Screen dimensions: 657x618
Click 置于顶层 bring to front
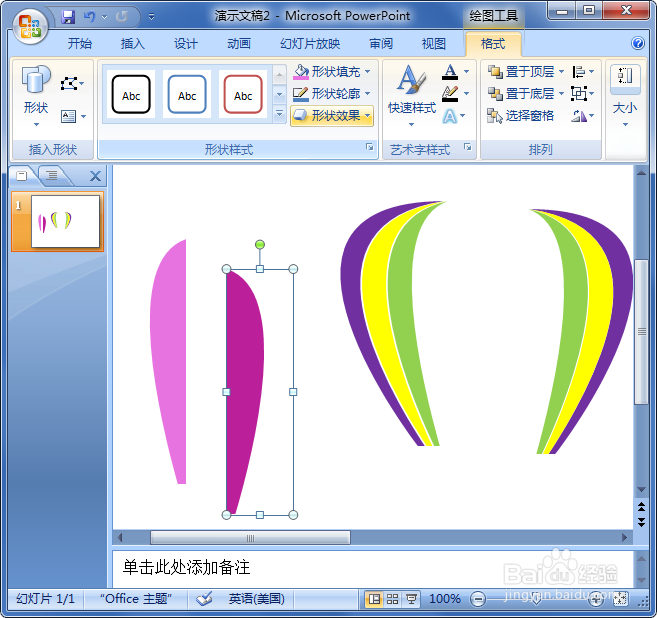click(521, 72)
